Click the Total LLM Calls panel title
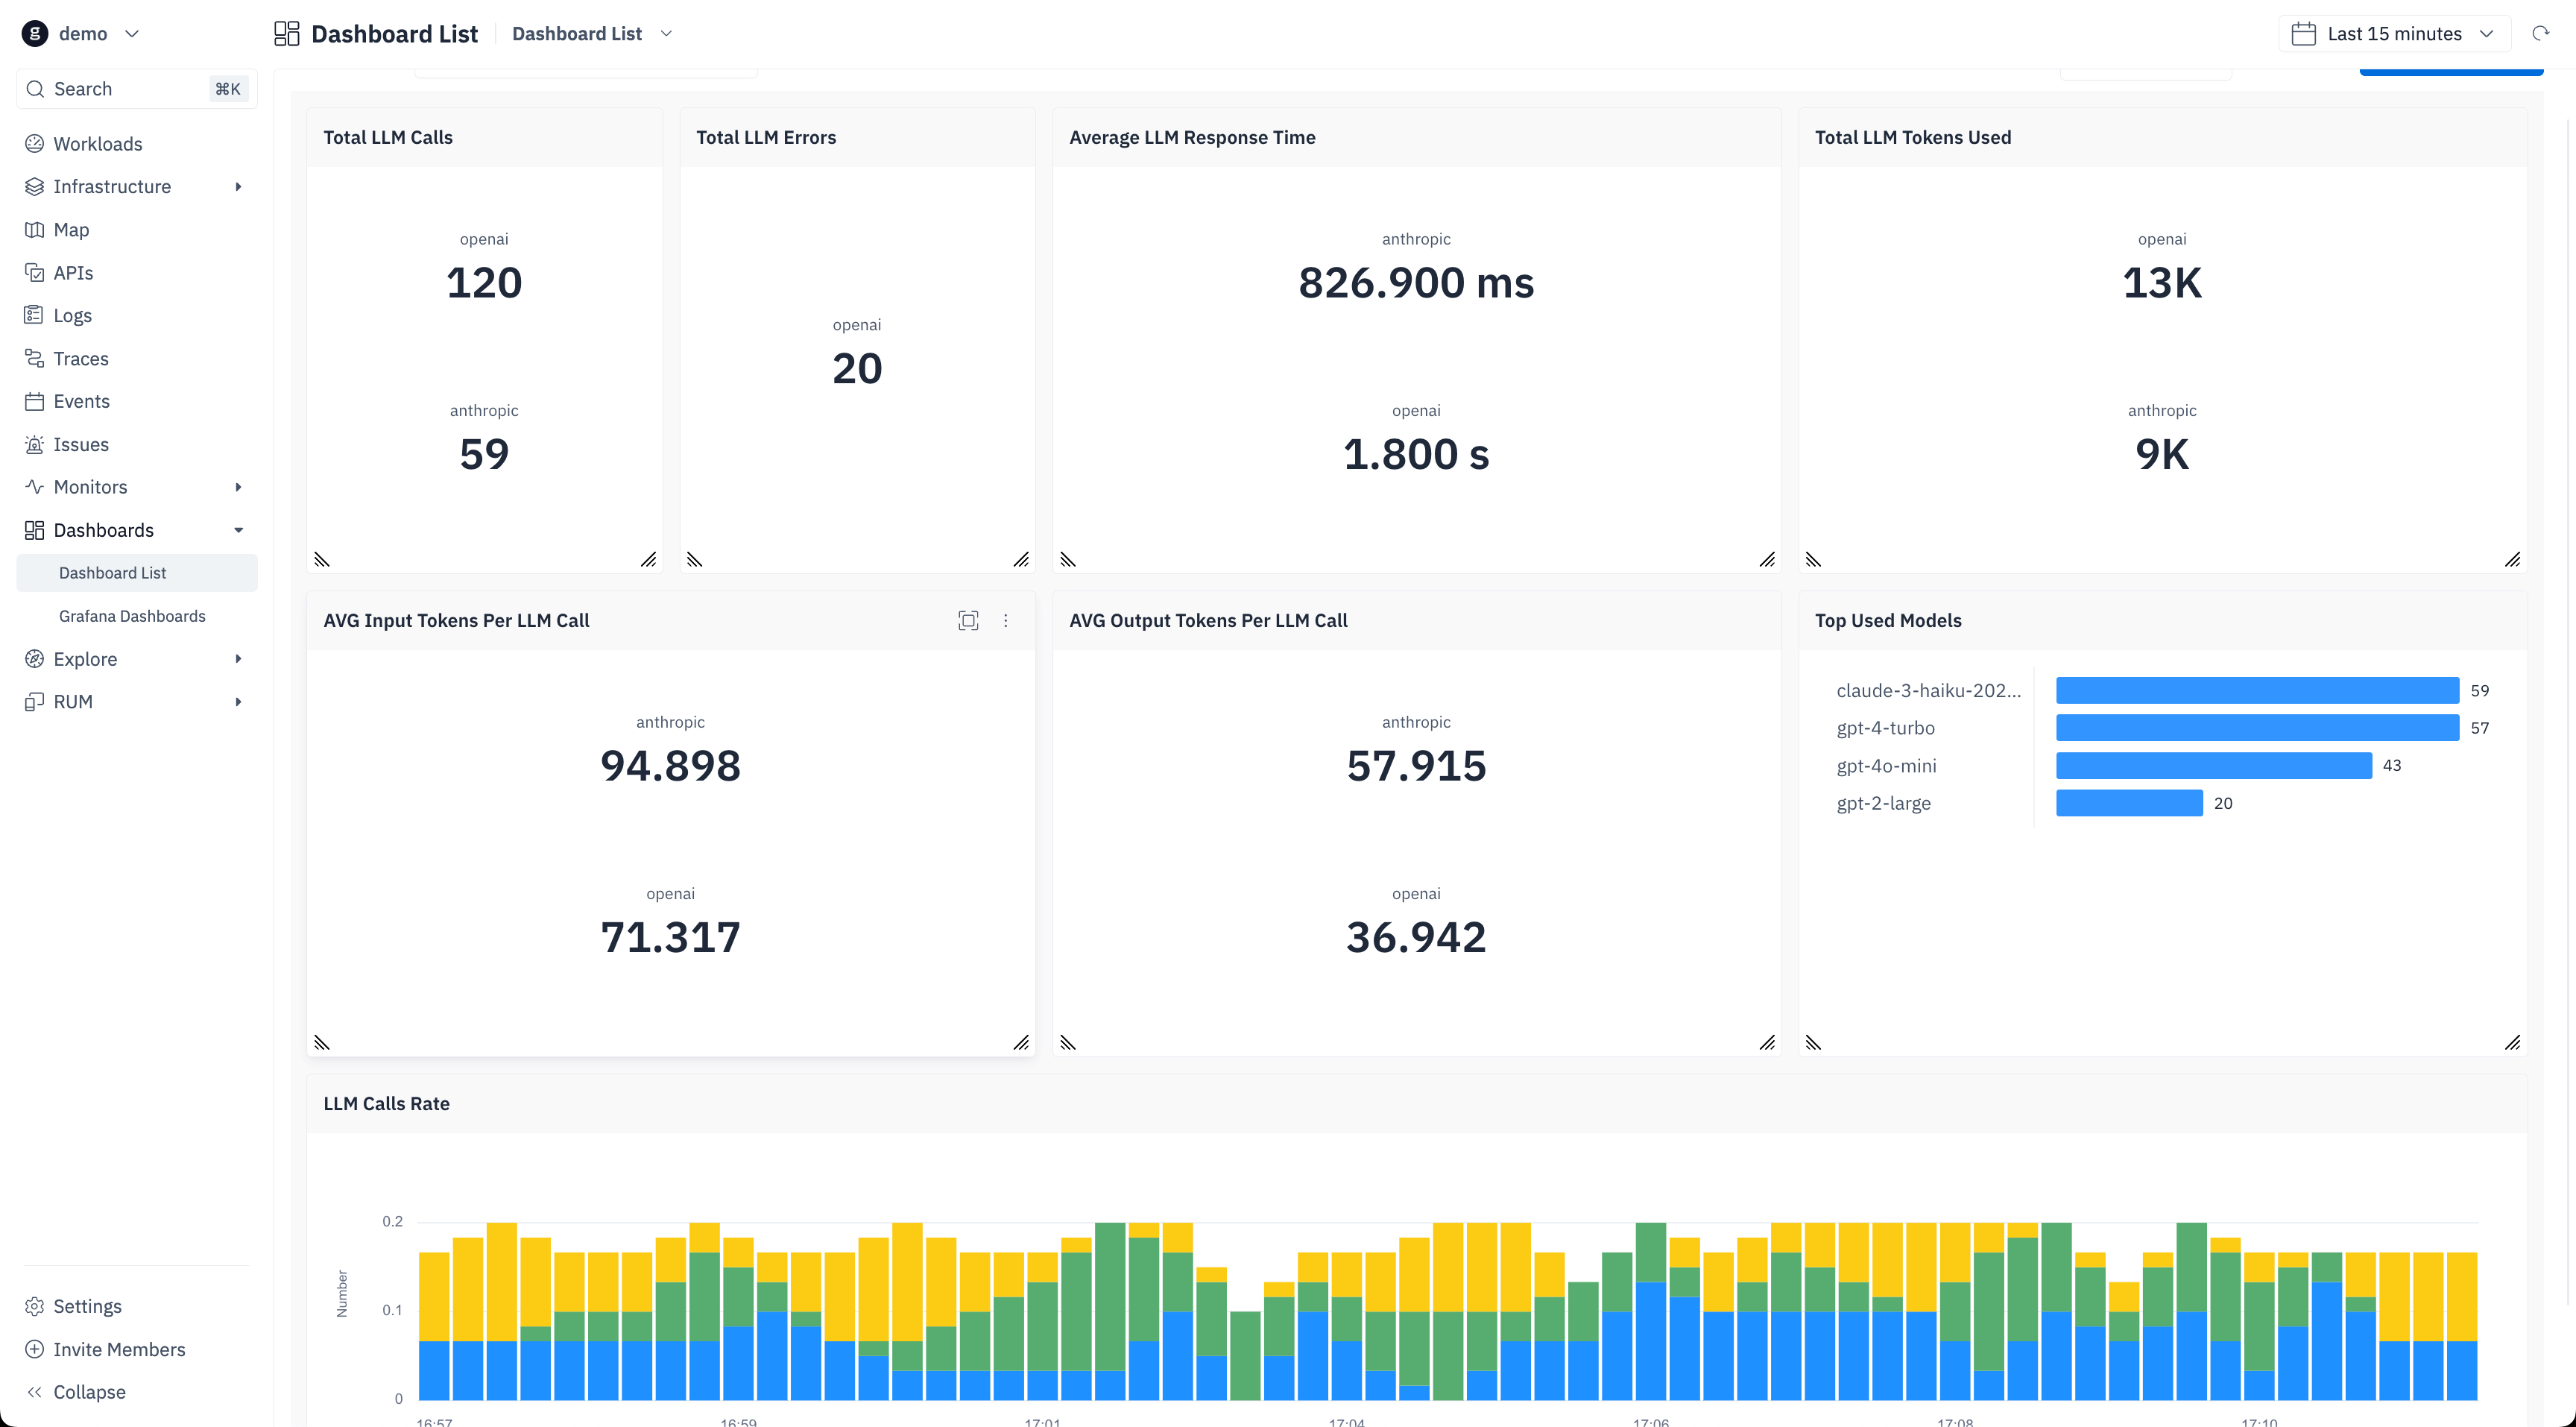The image size is (2576, 1427). (x=388, y=138)
